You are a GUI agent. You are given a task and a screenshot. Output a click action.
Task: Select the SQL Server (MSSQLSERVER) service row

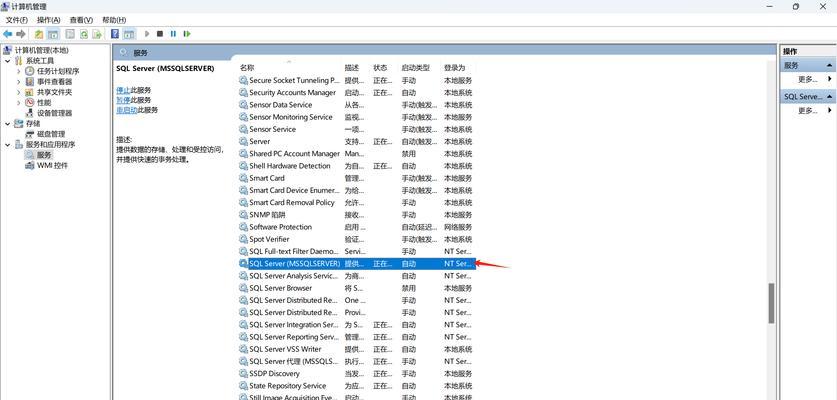(x=357, y=264)
